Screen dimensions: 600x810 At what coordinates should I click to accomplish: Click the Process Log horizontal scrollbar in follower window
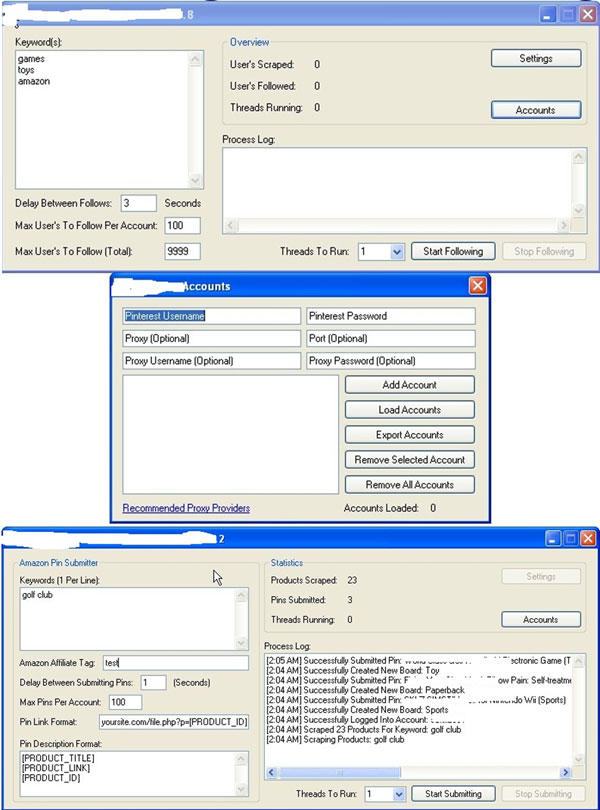point(397,225)
